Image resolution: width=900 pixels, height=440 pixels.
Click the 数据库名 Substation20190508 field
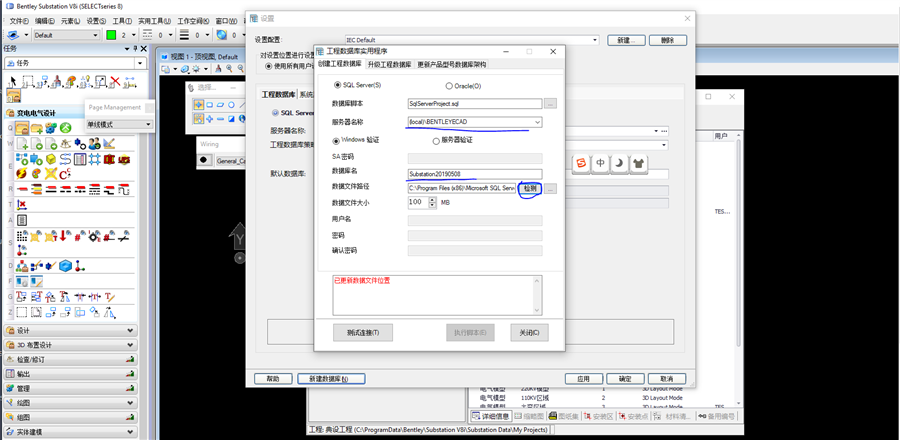coord(475,174)
